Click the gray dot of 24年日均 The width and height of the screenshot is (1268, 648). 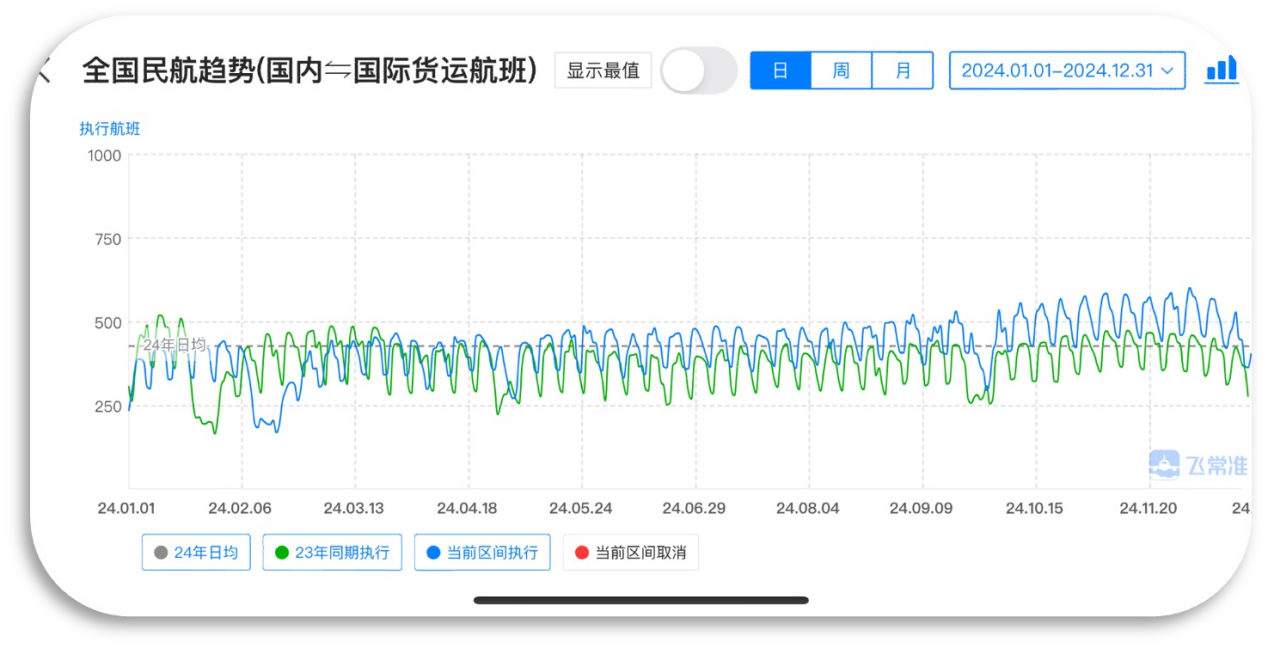(161, 552)
